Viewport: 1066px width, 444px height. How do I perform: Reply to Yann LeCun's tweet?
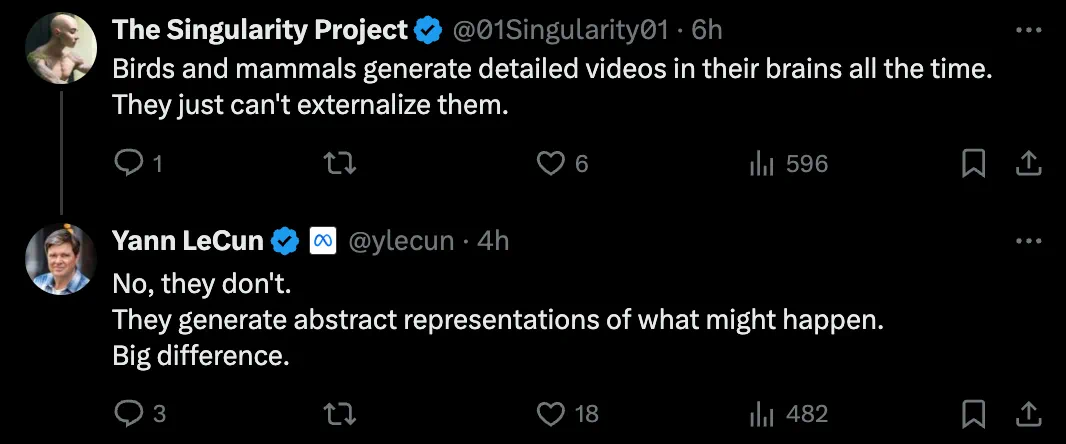point(130,413)
